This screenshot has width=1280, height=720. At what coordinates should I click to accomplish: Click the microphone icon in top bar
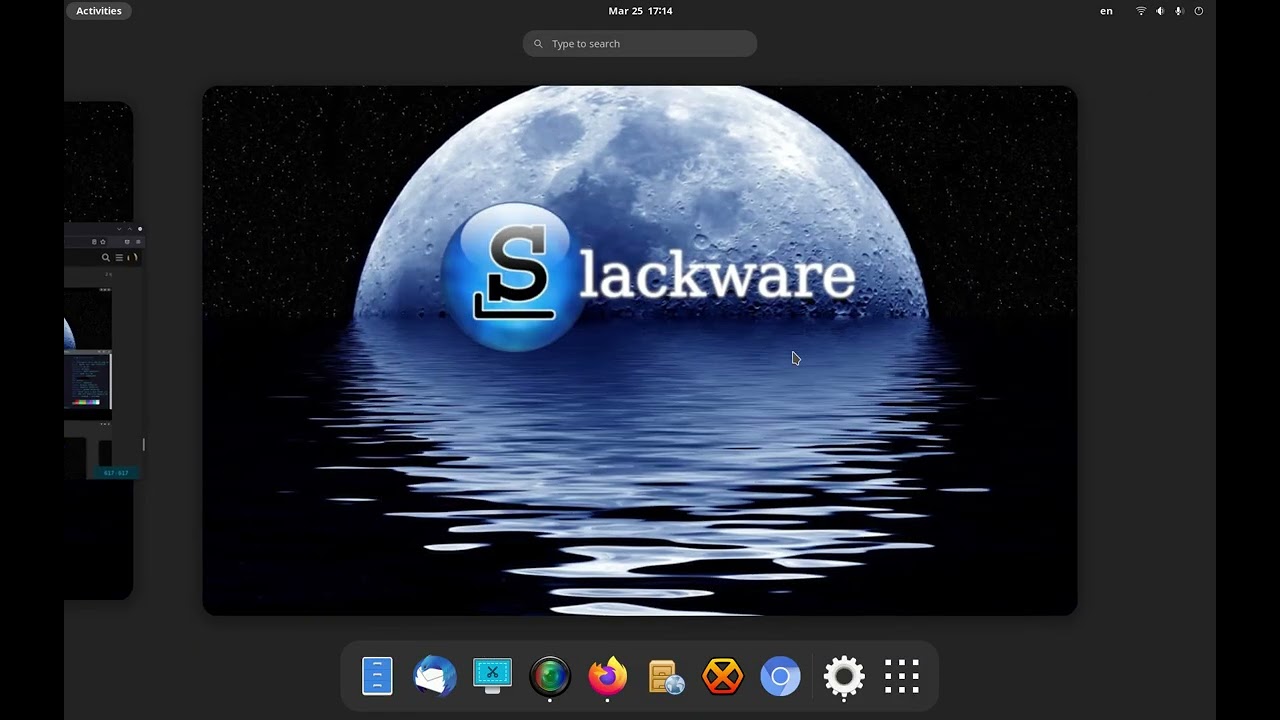point(1179,11)
